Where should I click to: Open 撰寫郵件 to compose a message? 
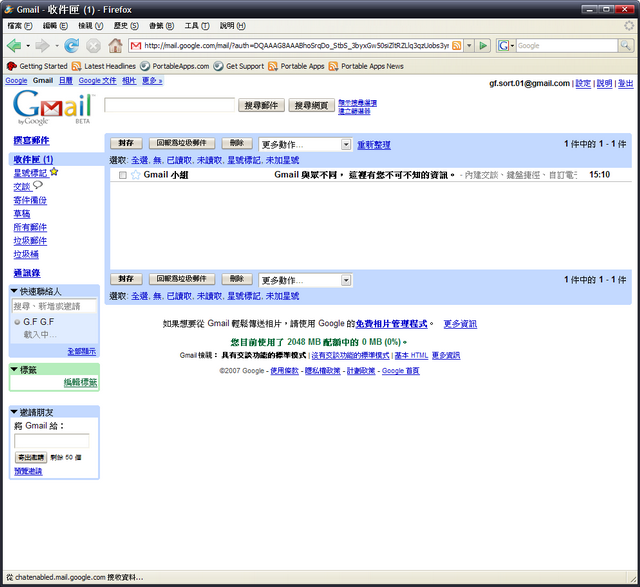point(31,140)
